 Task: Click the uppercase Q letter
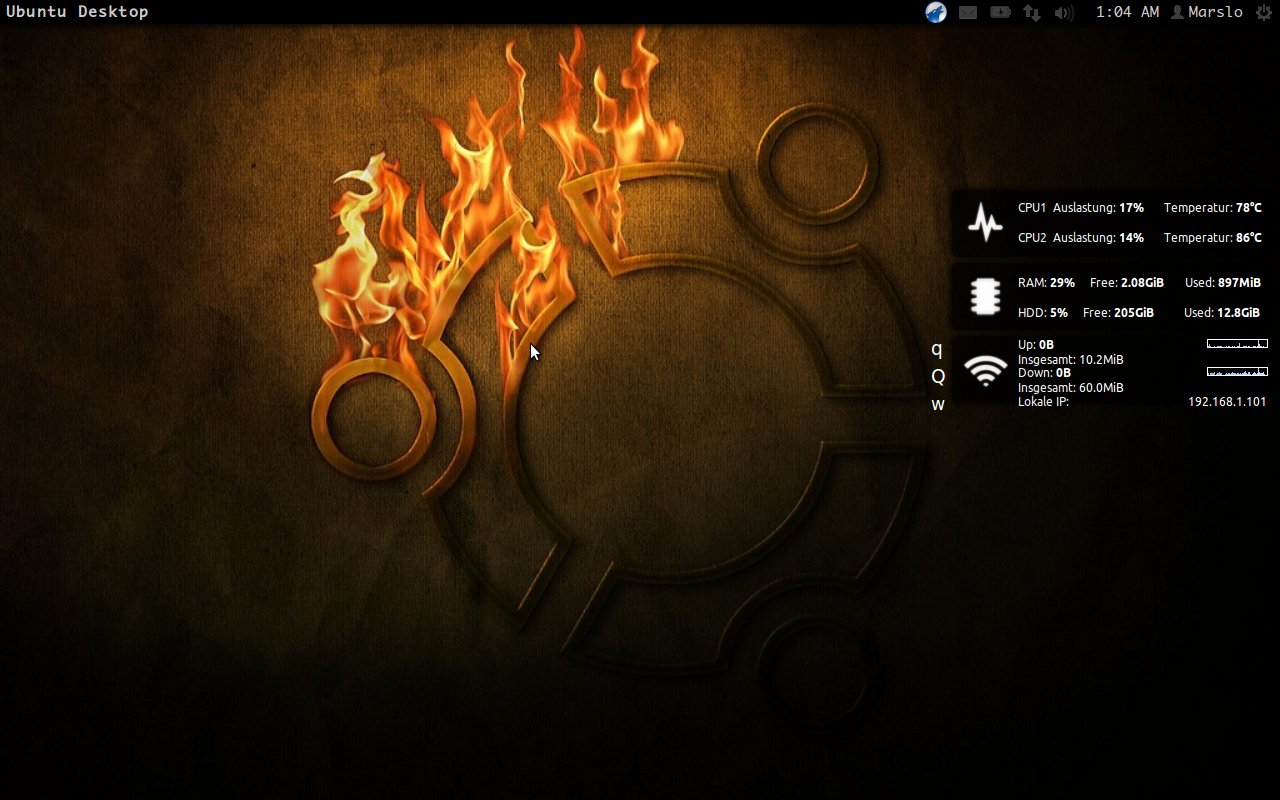coord(938,376)
